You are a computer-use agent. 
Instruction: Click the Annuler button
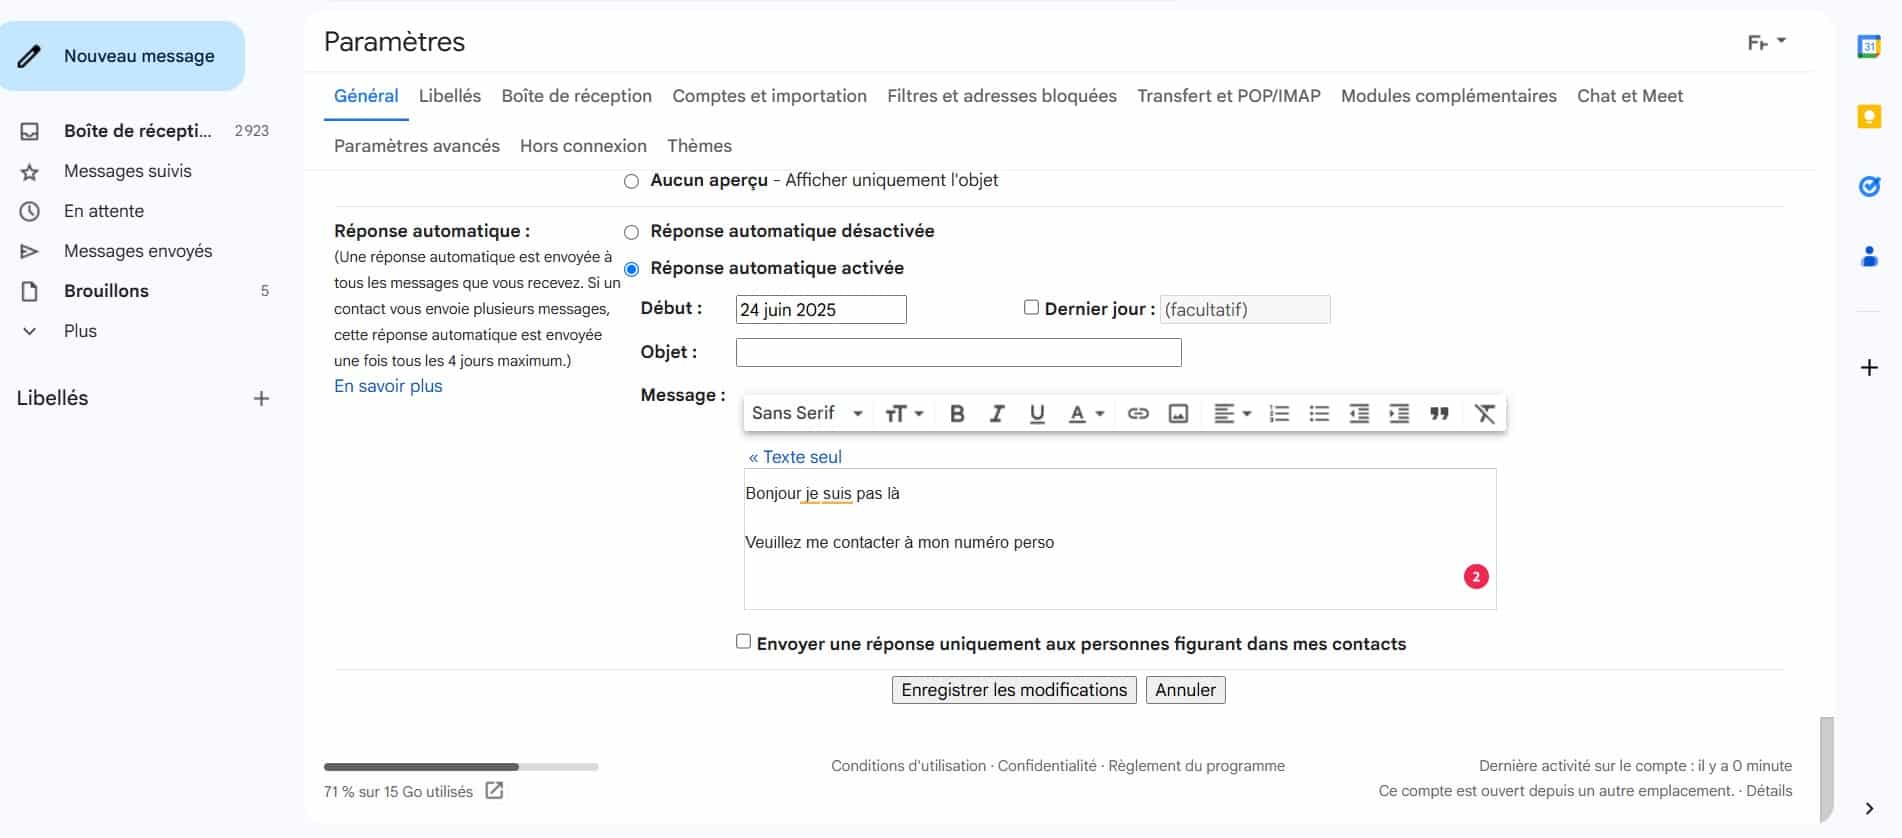(1185, 690)
